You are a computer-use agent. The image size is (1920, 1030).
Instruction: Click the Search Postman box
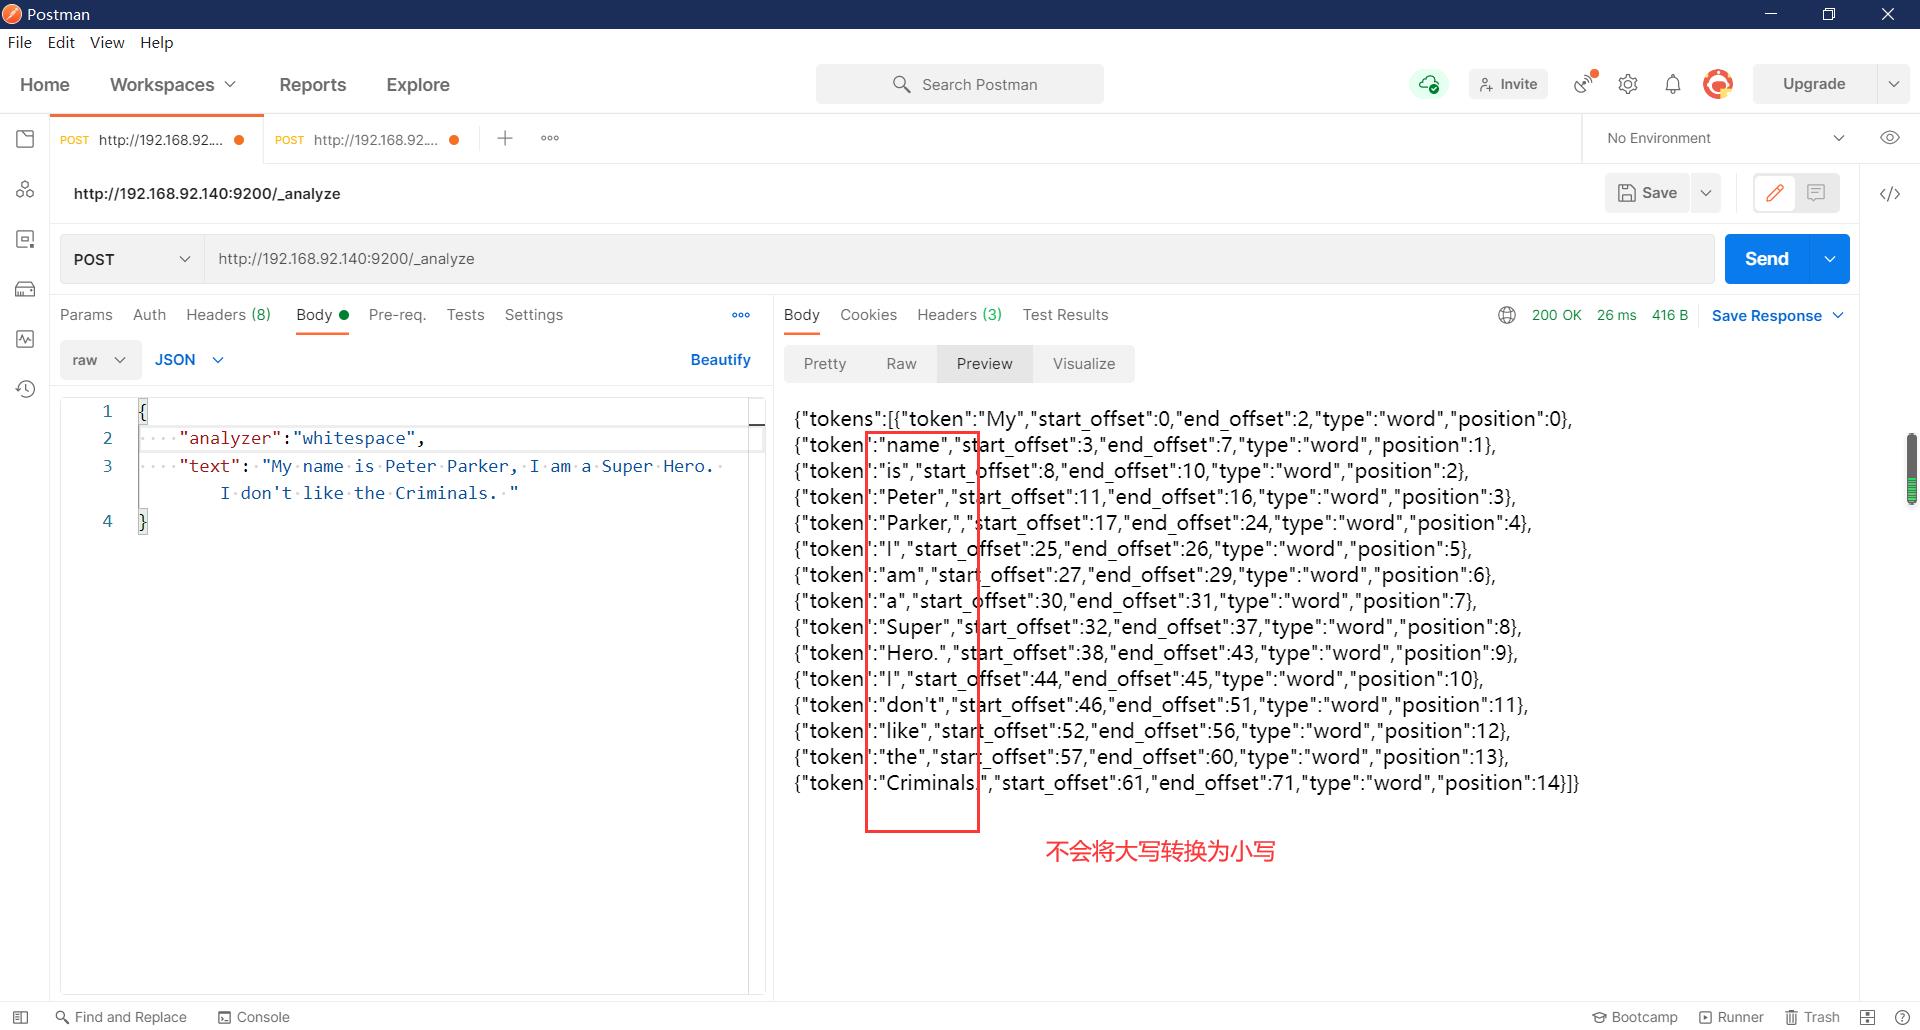point(960,84)
